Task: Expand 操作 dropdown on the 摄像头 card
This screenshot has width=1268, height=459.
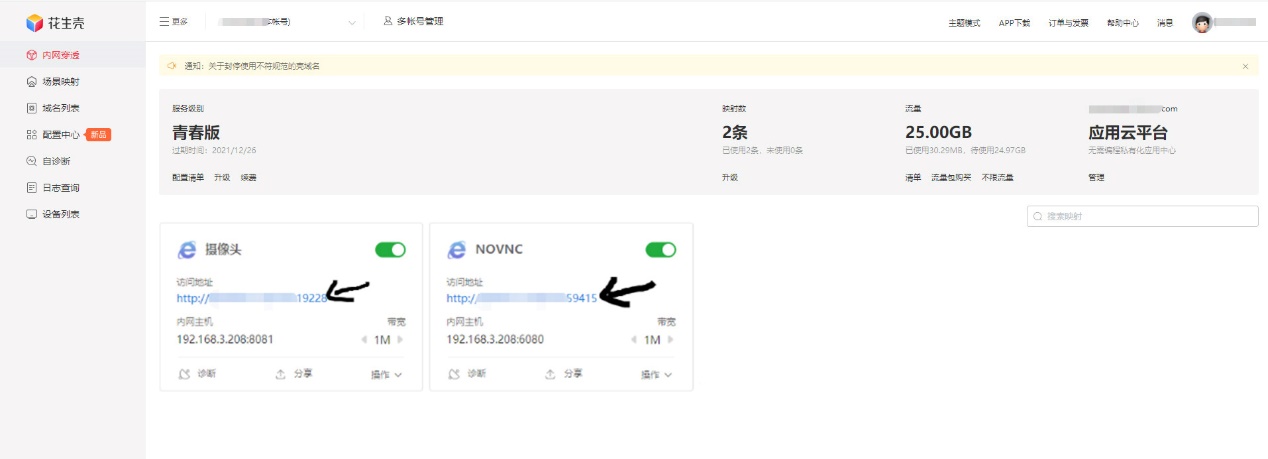Action: (387, 374)
